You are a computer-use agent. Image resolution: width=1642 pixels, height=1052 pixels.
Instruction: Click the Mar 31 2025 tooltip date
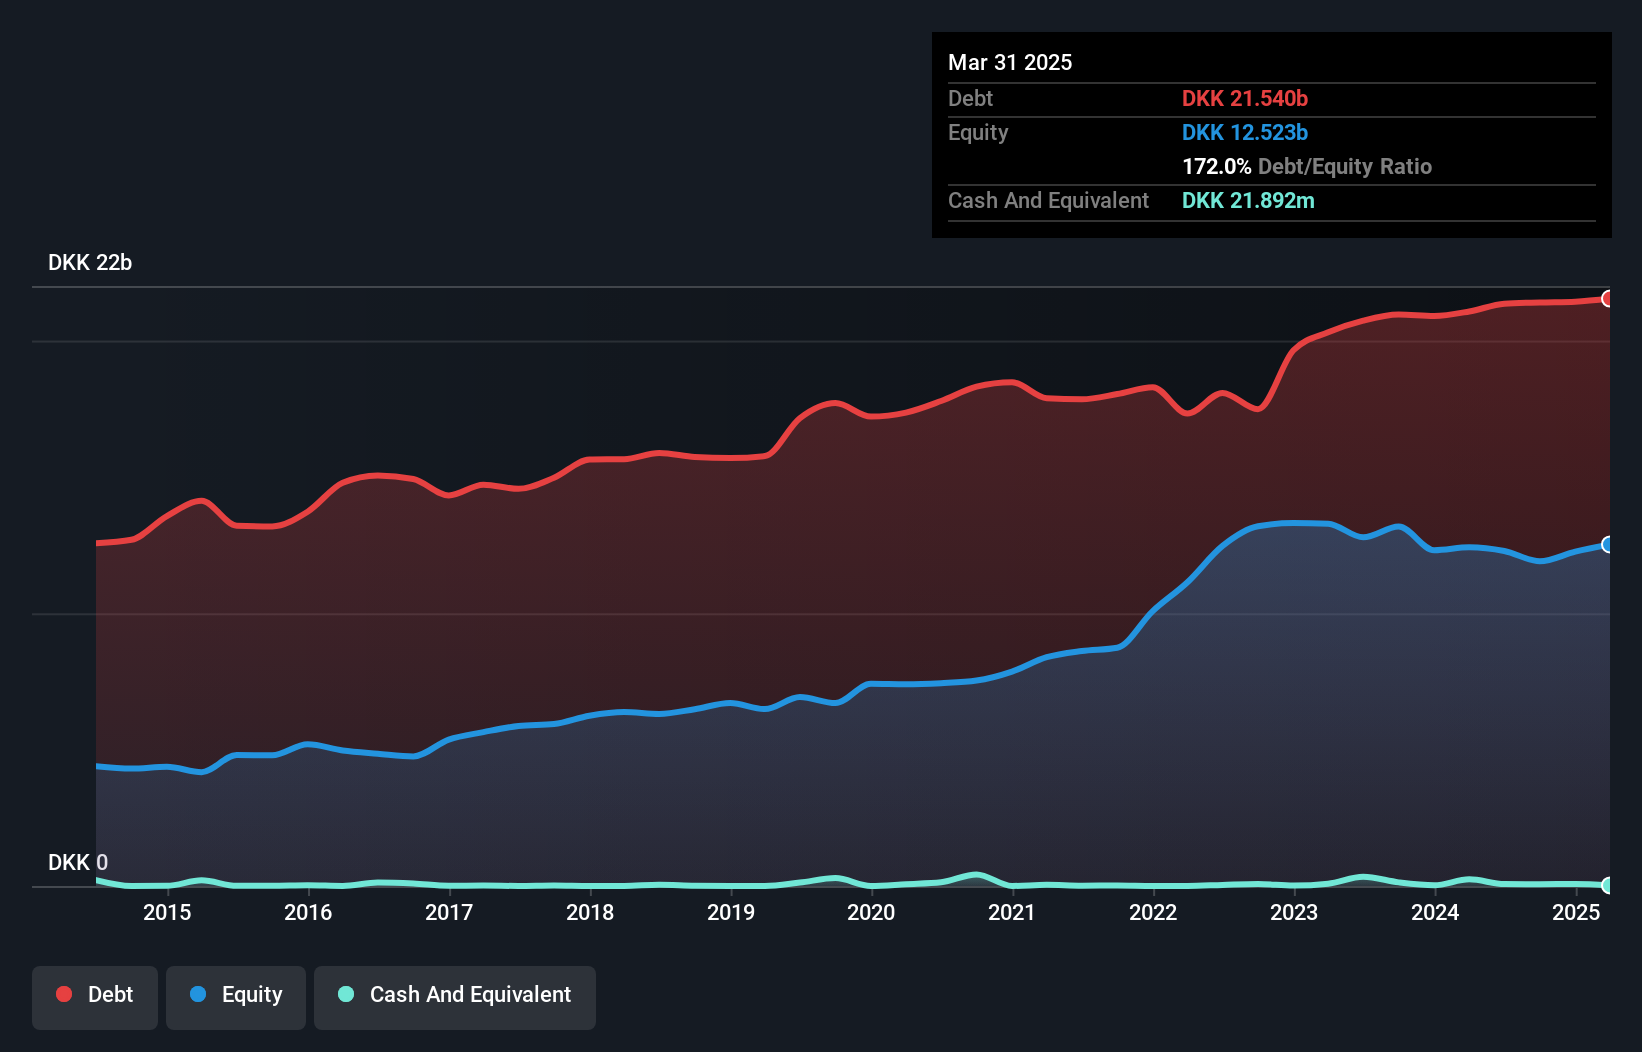pos(1010,62)
